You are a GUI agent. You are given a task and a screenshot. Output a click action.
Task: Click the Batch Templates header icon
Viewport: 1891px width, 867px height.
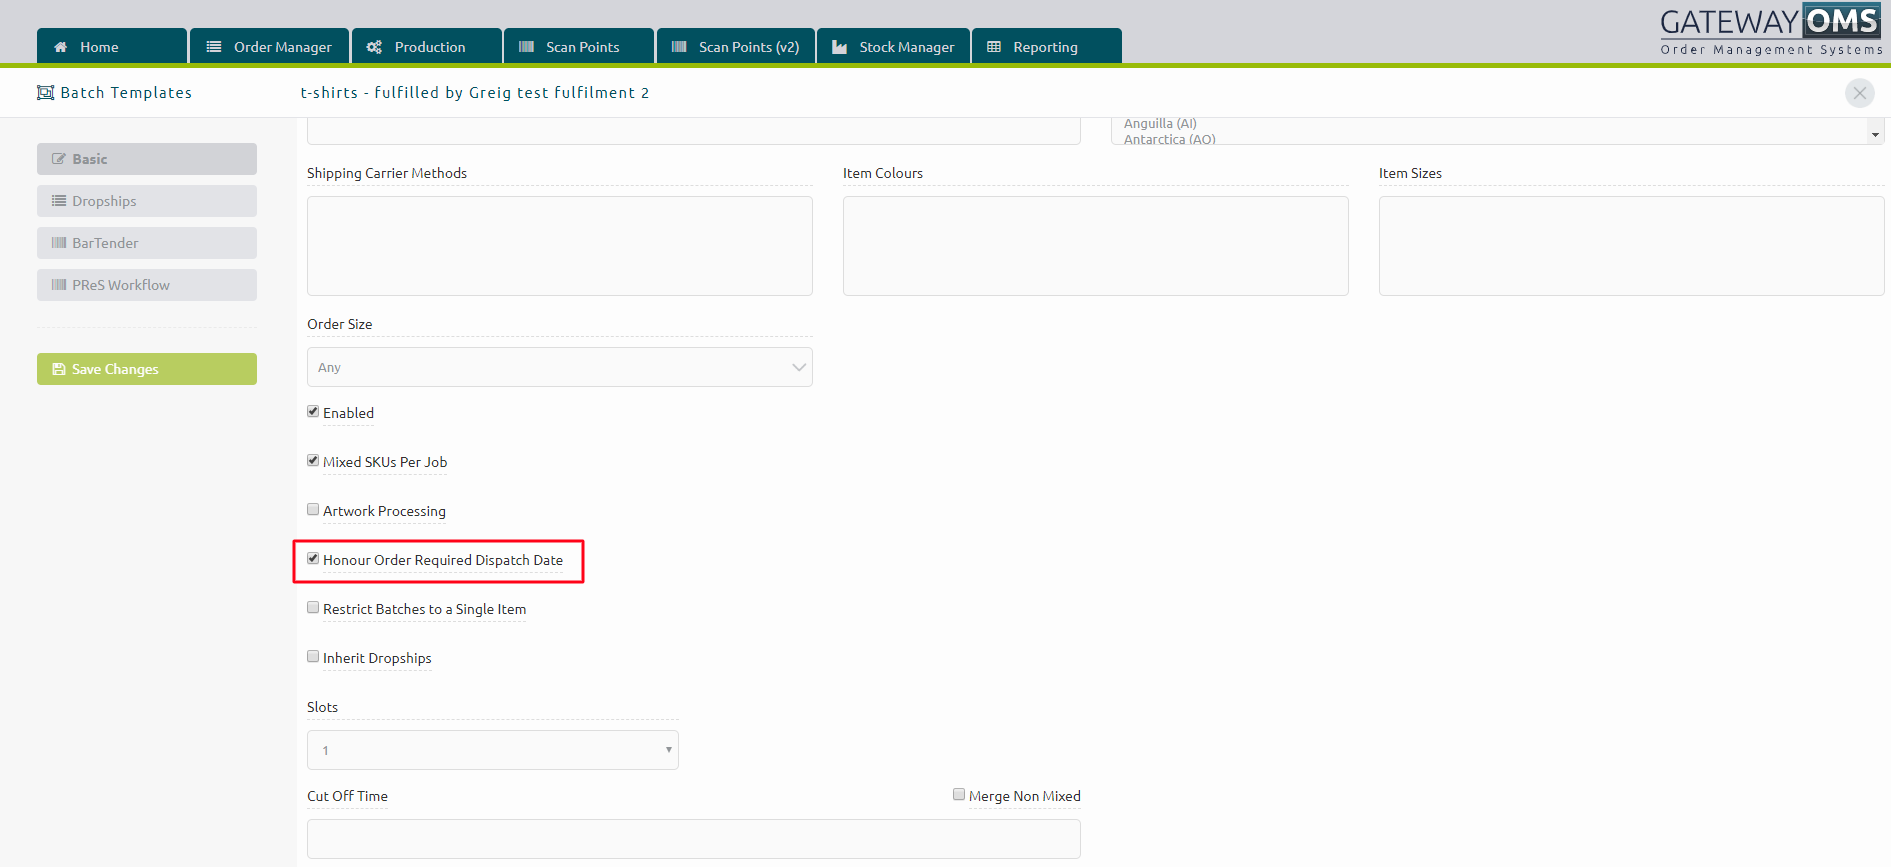(45, 93)
